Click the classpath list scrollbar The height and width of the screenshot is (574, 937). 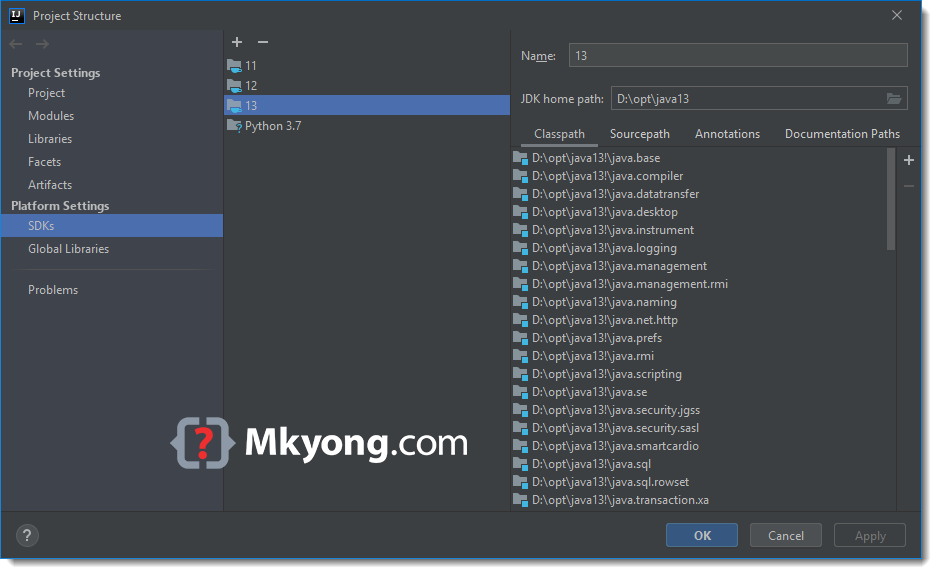(891, 199)
